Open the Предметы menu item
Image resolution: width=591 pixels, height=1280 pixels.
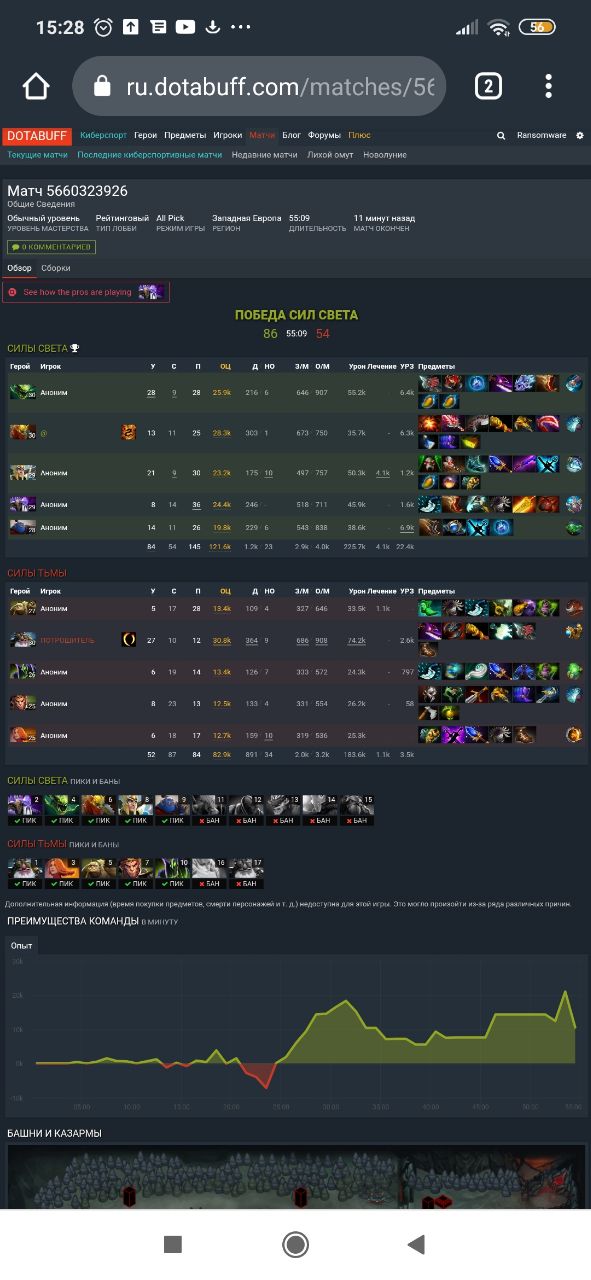[x=185, y=135]
